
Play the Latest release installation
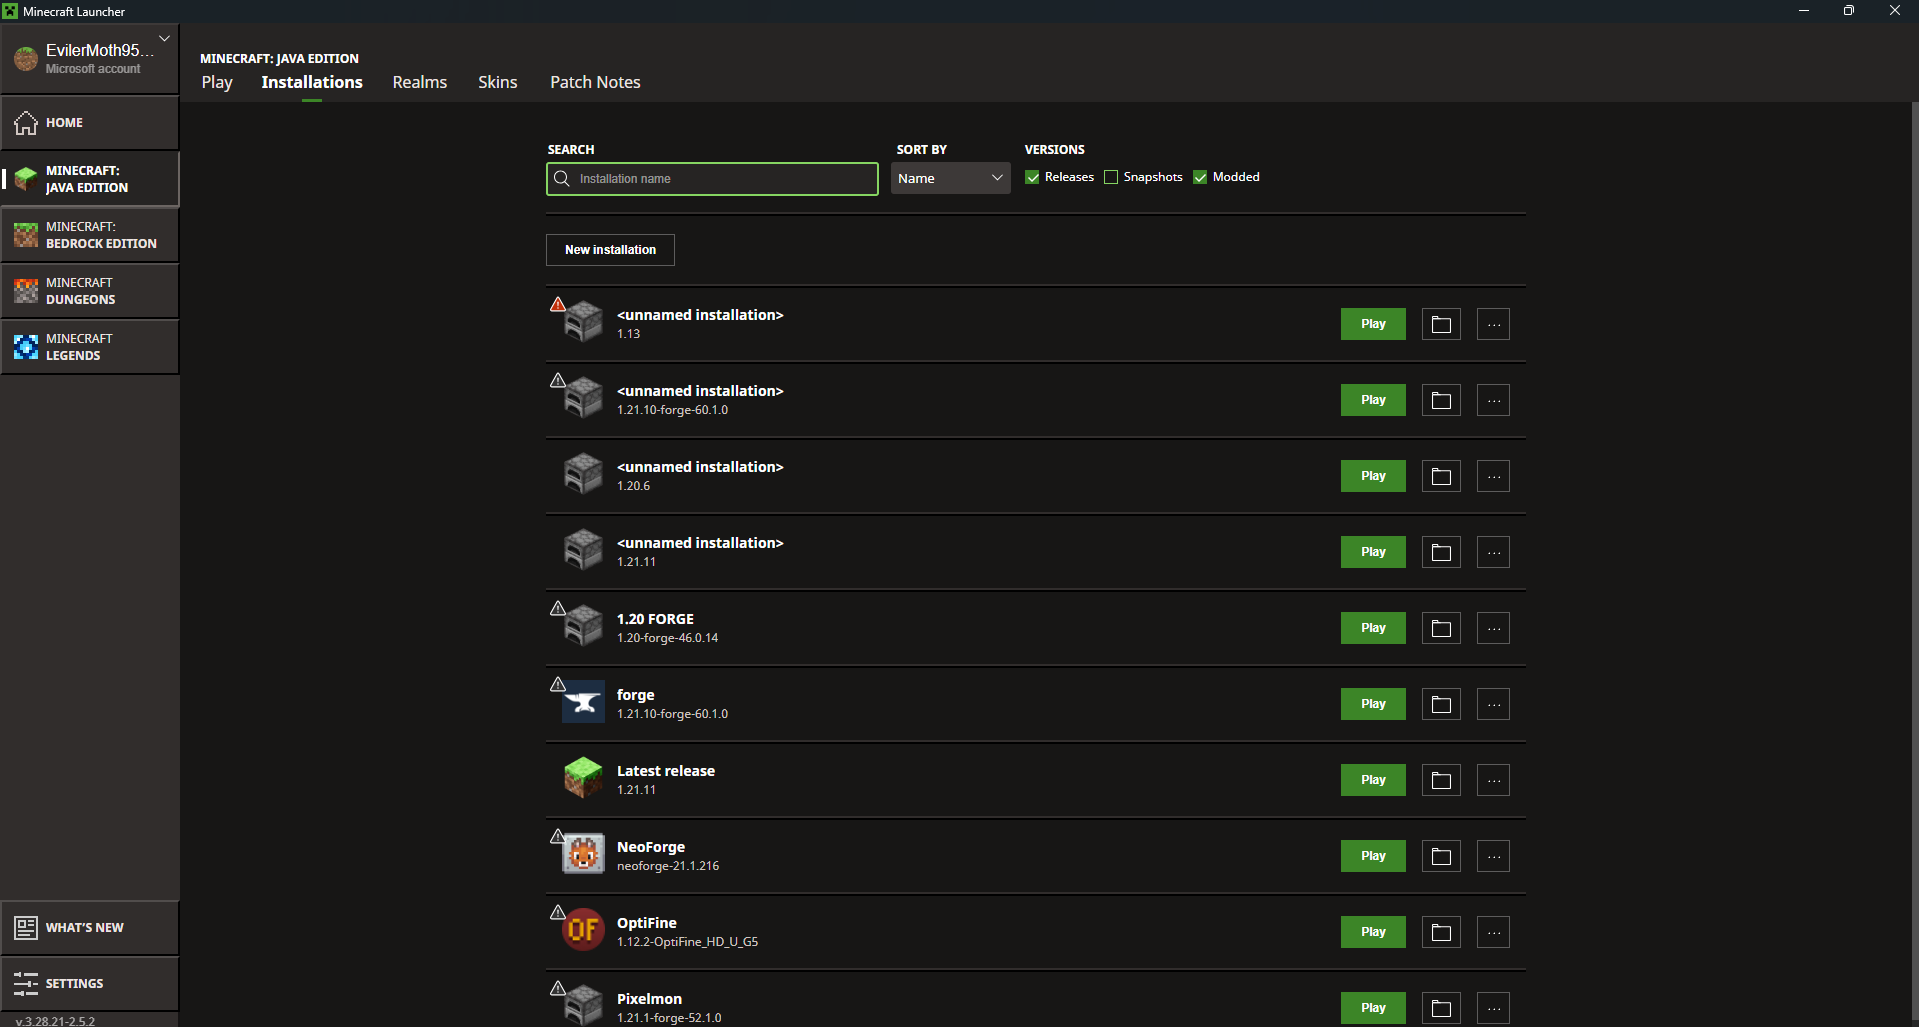1372,780
